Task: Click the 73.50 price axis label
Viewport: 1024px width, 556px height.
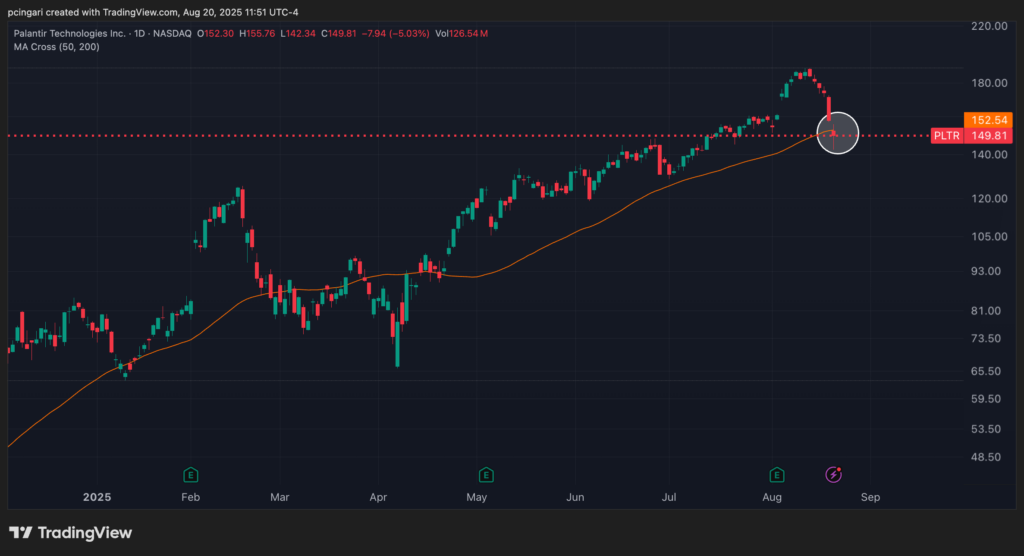Action: coord(986,338)
